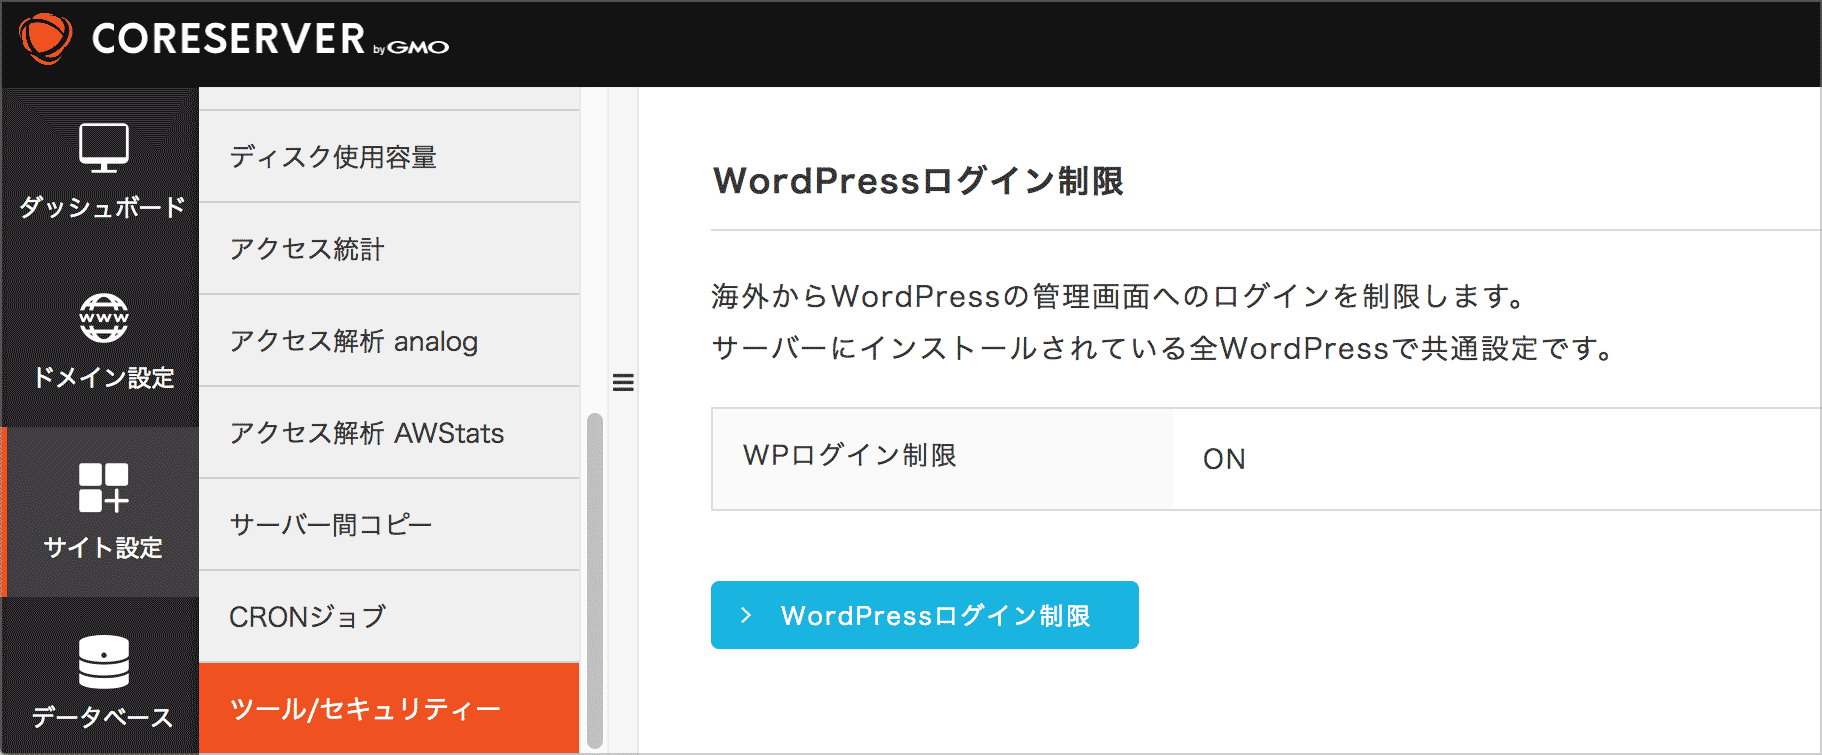Click the 海外からWordPress description line
Viewport: 1822px width, 755px height.
click(1120, 296)
